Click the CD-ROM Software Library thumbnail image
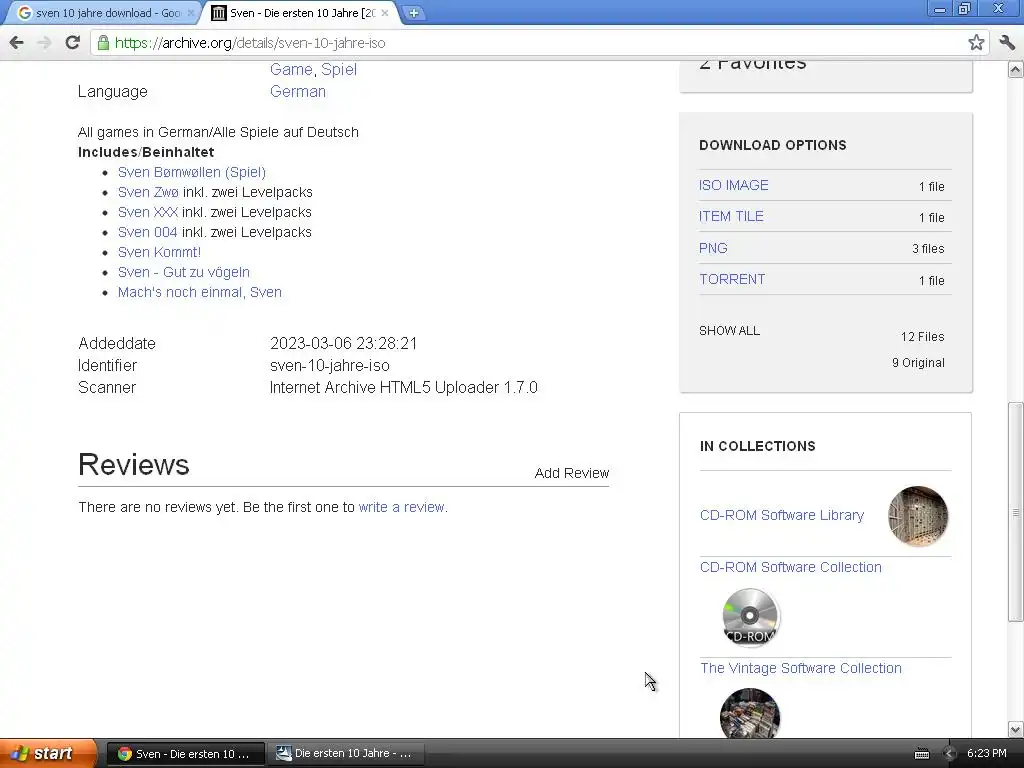The width and height of the screenshot is (1024, 768). (918, 516)
